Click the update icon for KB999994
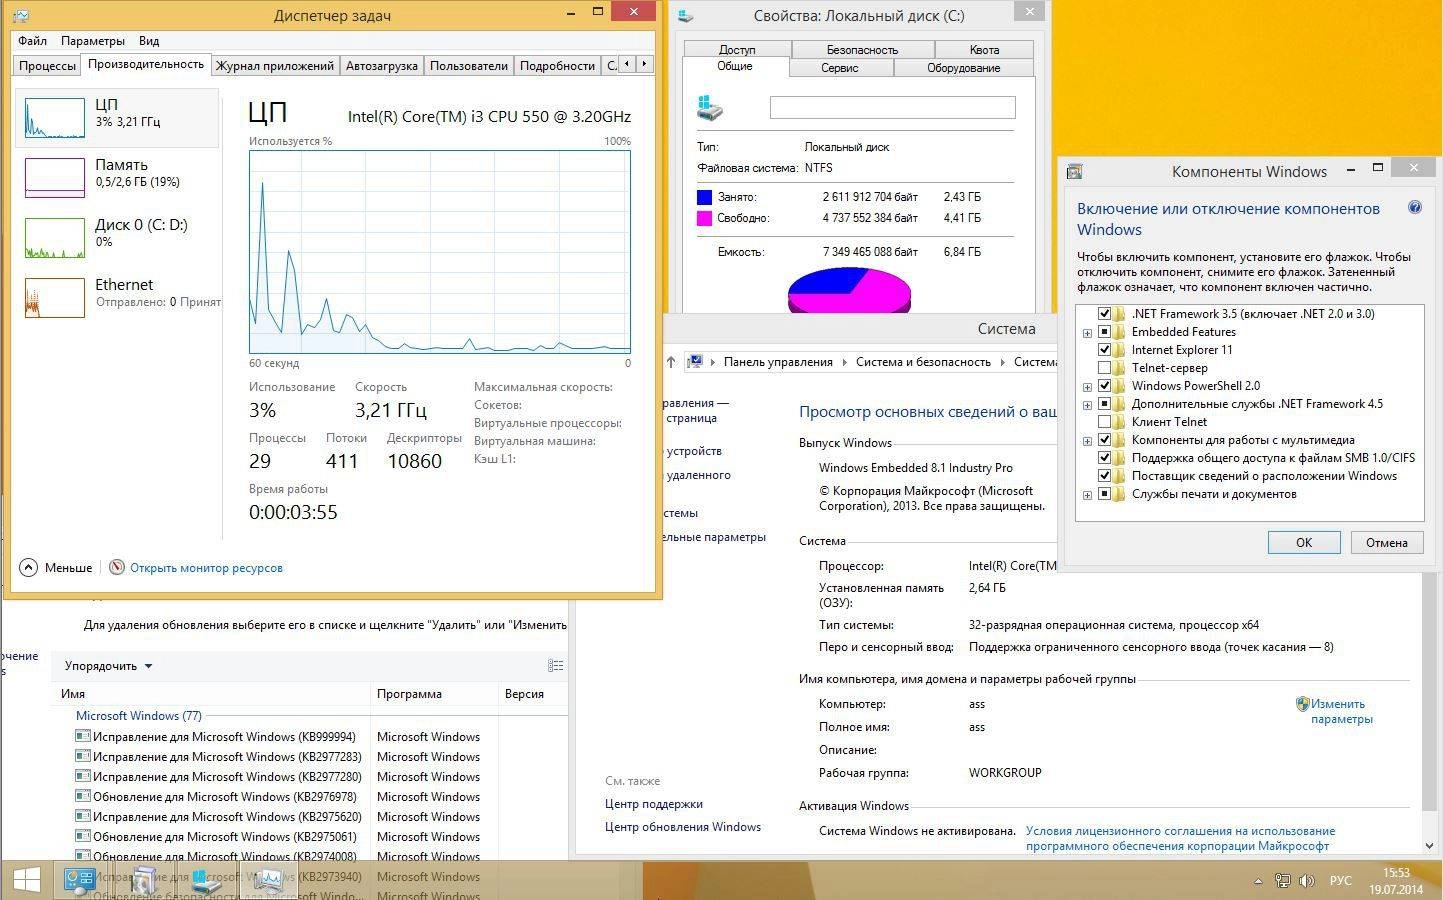1443x900 pixels. [x=83, y=736]
